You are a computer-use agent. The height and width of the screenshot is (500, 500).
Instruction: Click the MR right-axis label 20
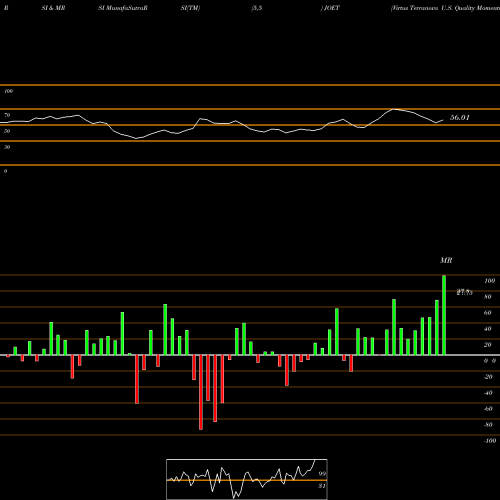tap(488, 345)
